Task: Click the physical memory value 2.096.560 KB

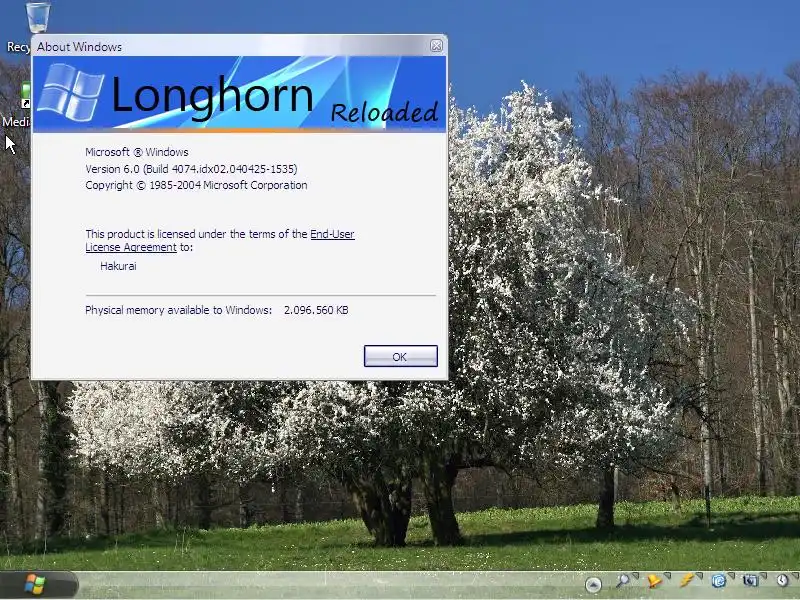Action: (x=316, y=310)
